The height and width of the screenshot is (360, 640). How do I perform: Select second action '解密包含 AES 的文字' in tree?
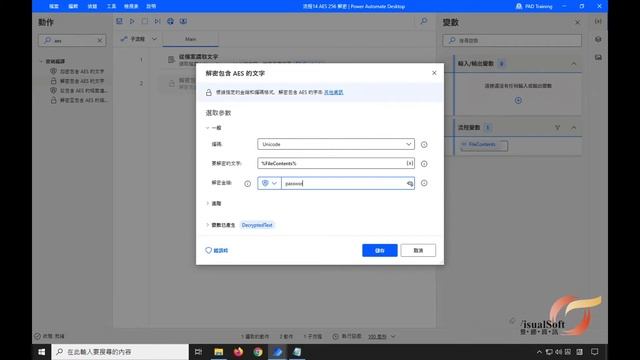click(x=78, y=81)
